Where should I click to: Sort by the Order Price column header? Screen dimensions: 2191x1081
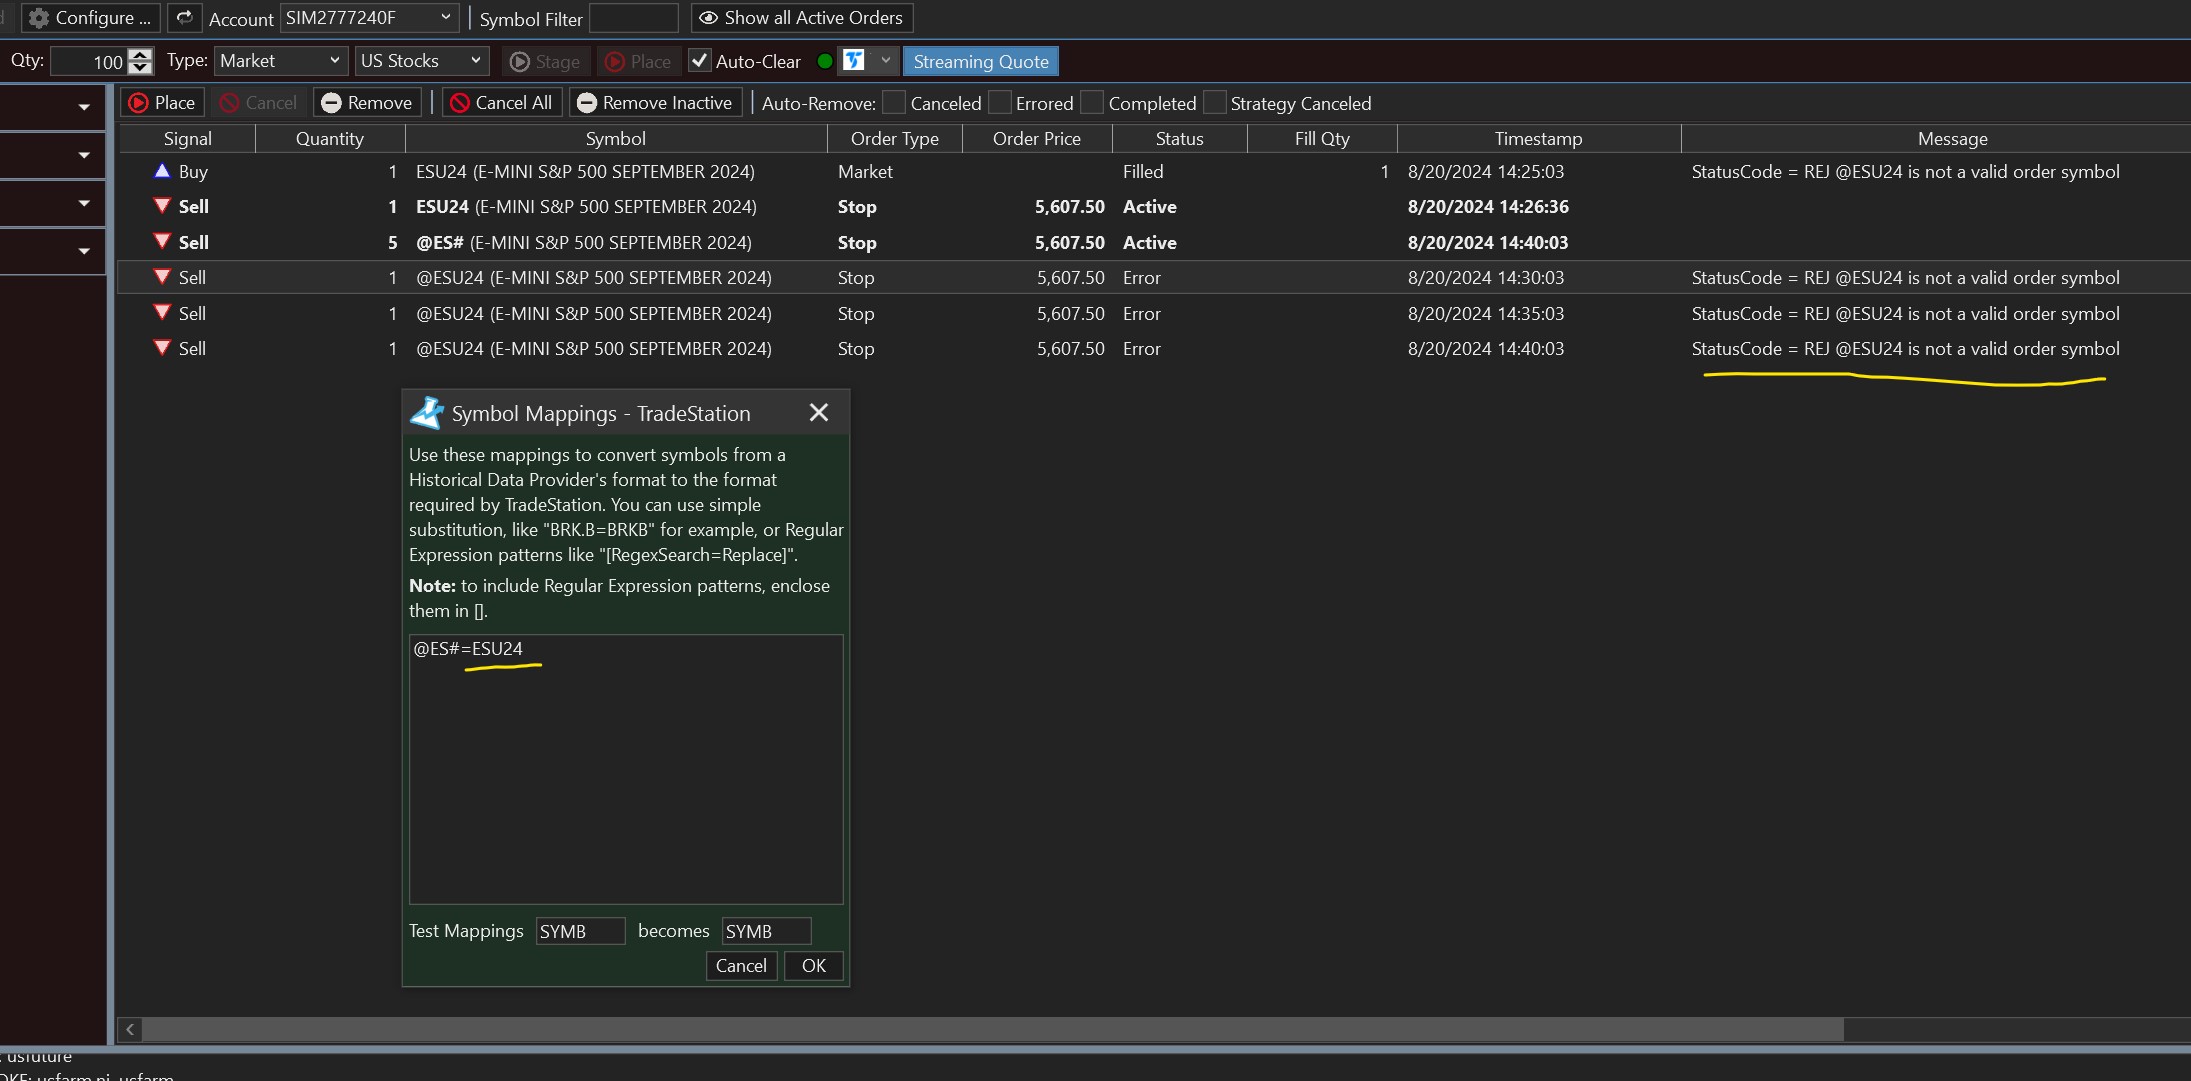tap(1037, 139)
